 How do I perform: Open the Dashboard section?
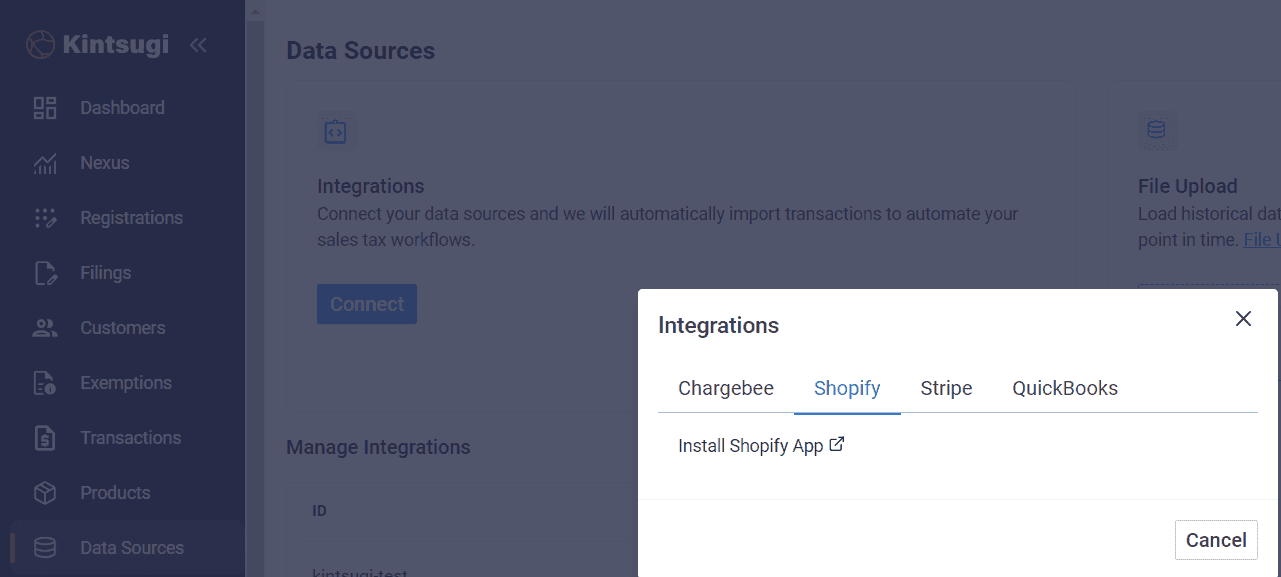tap(122, 107)
